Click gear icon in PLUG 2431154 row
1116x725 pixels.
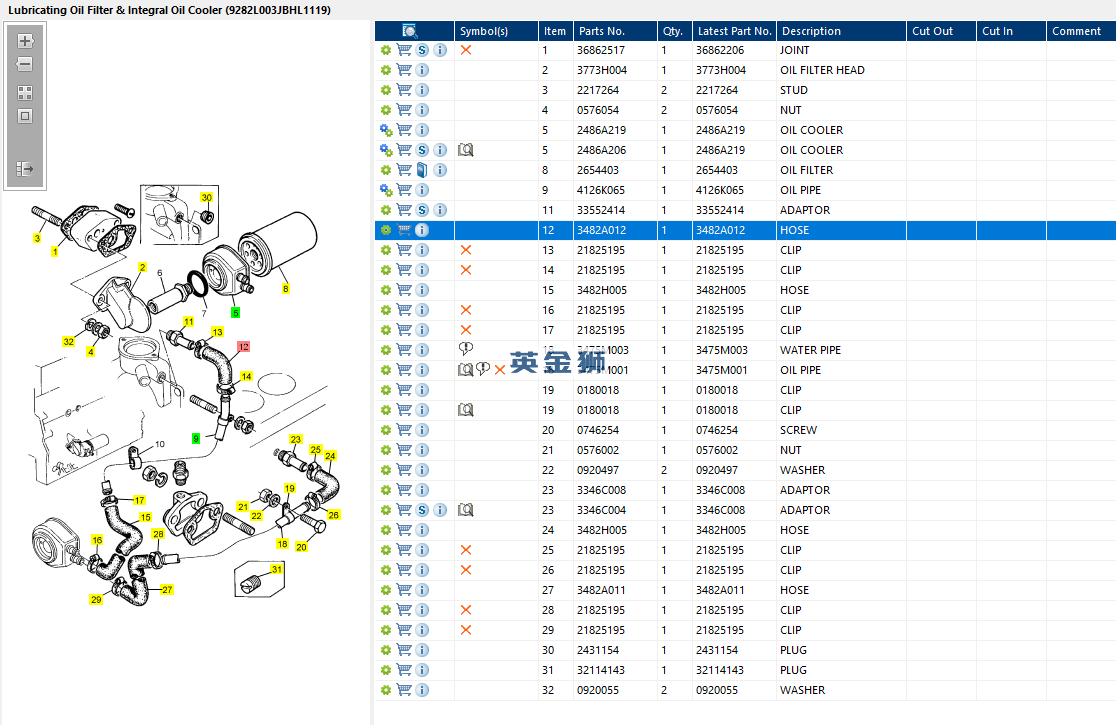click(x=386, y=650)
